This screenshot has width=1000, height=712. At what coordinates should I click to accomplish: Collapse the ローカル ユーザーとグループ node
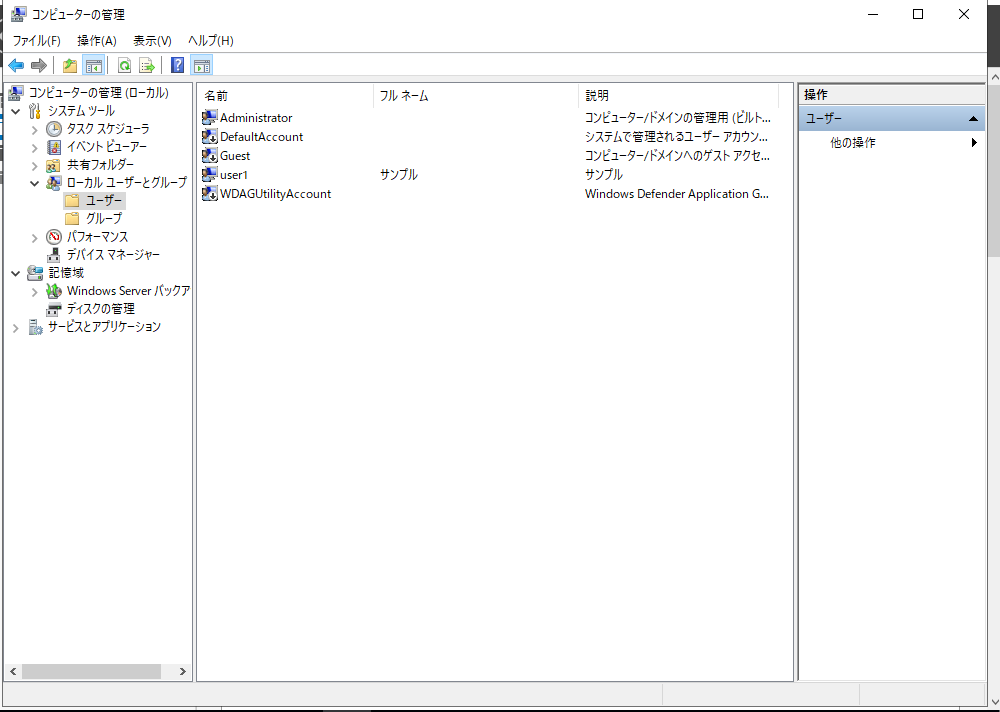[x=35, y=182]
